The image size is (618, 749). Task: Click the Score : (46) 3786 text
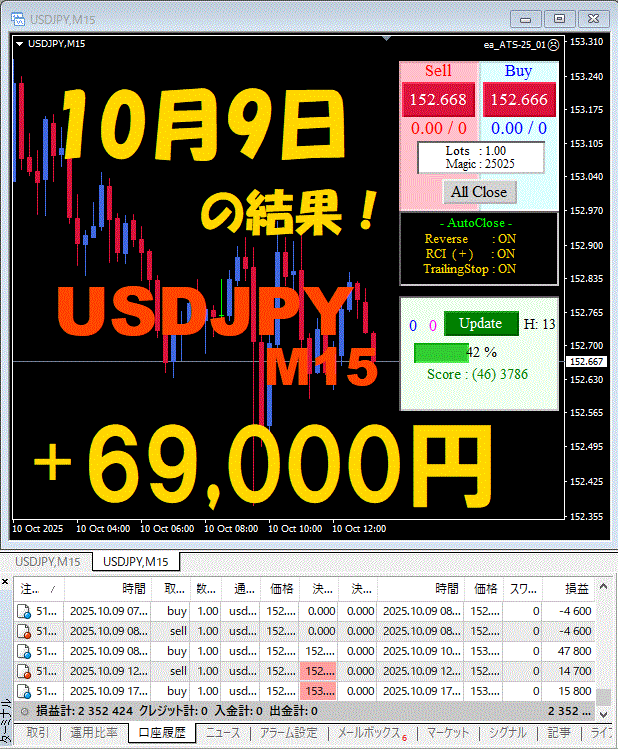pos(478,374)
